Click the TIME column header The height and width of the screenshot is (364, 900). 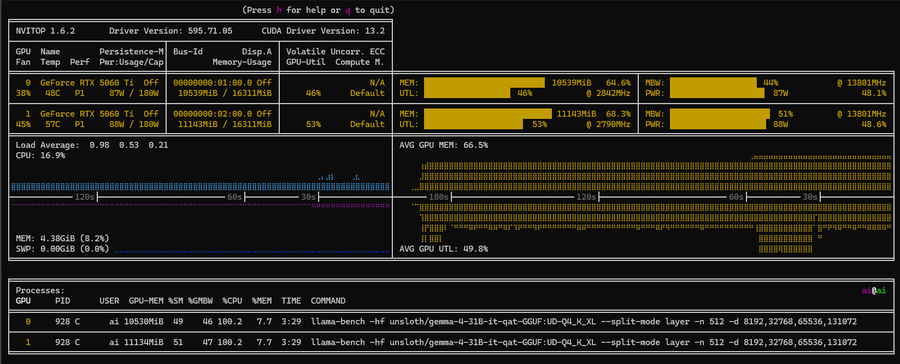coord(291,301)
